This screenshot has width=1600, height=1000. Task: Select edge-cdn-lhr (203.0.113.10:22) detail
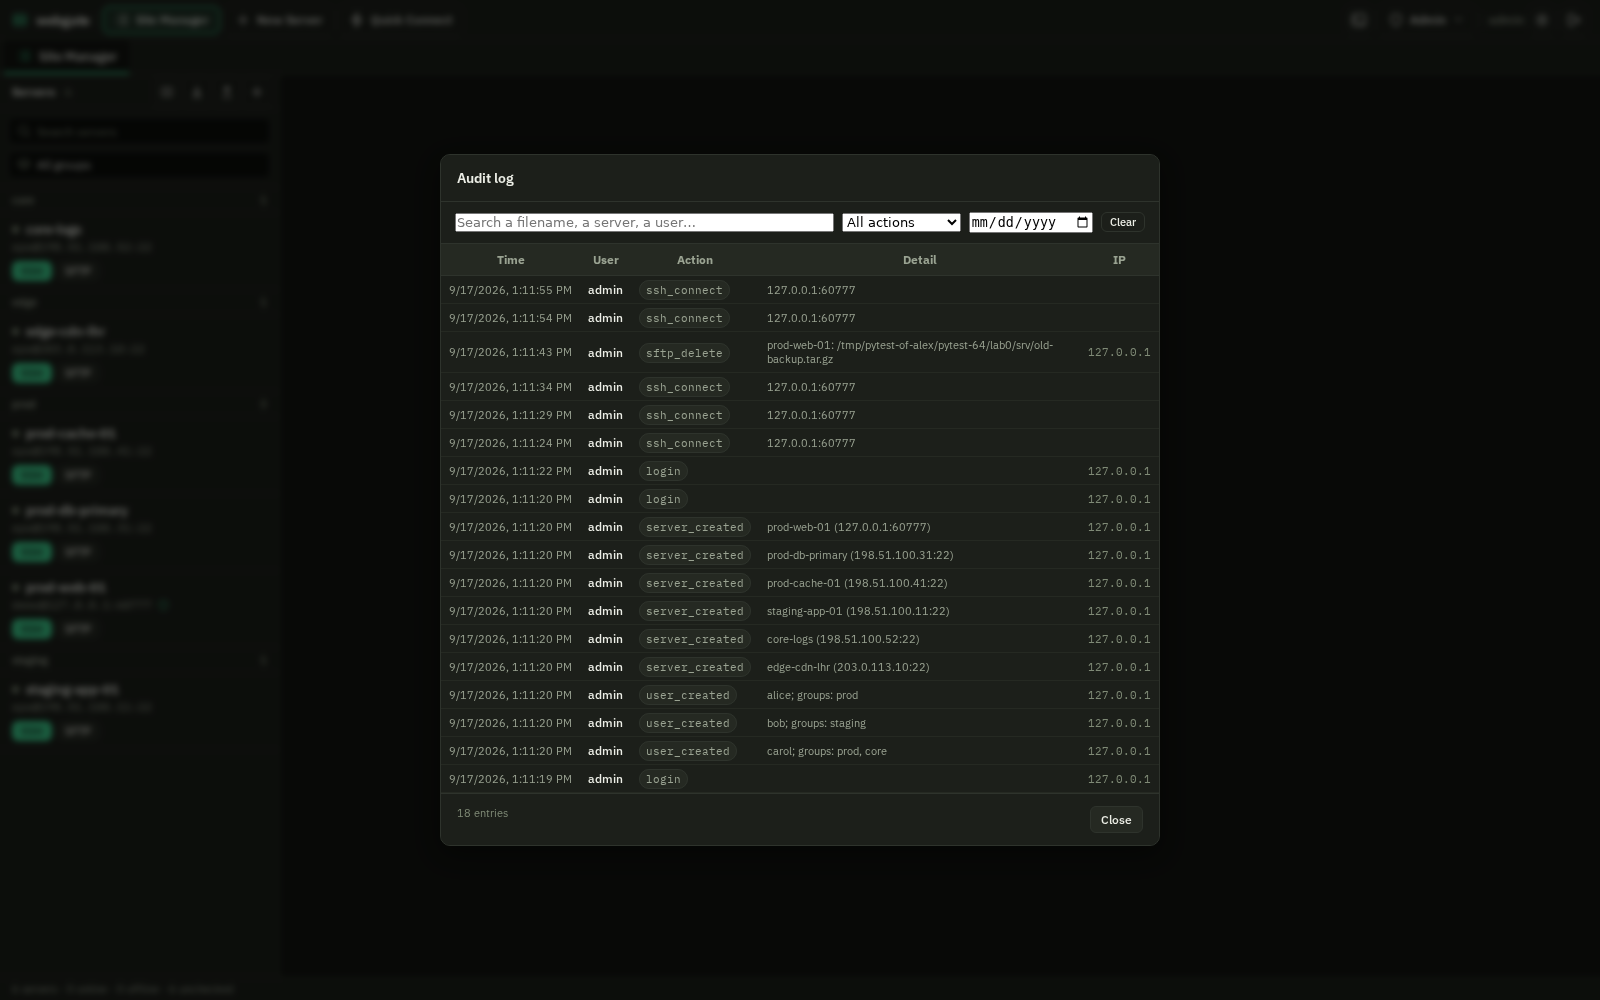[848, 667]
